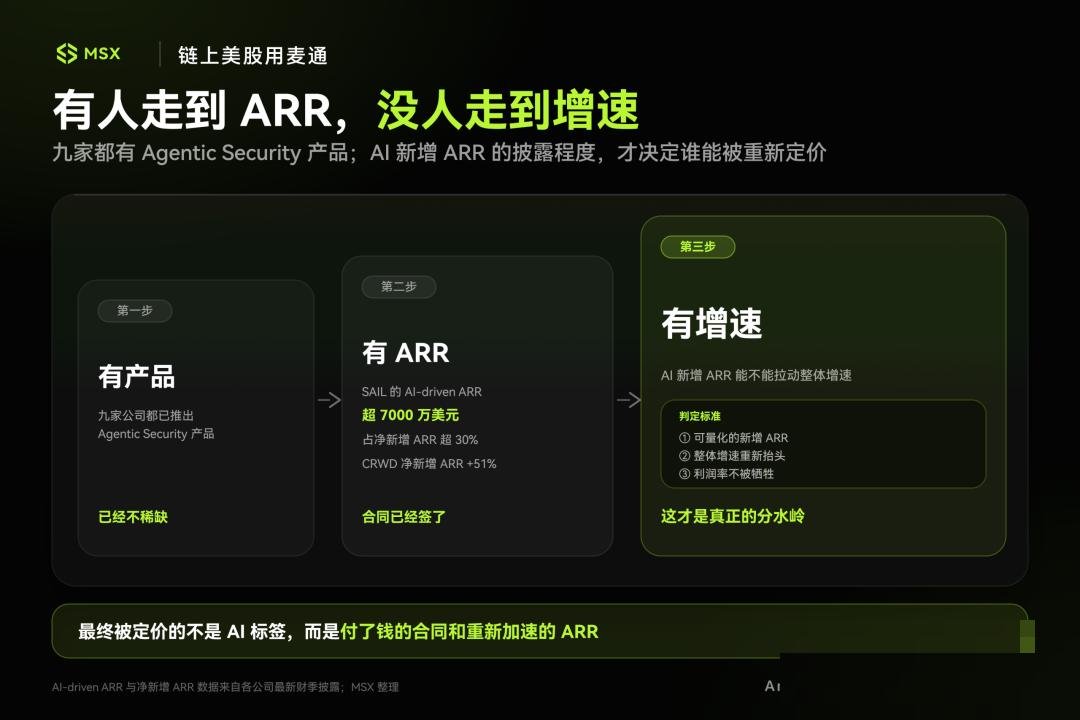
Task: Click the 有 ARR card heading
Action: coord(406,353)
